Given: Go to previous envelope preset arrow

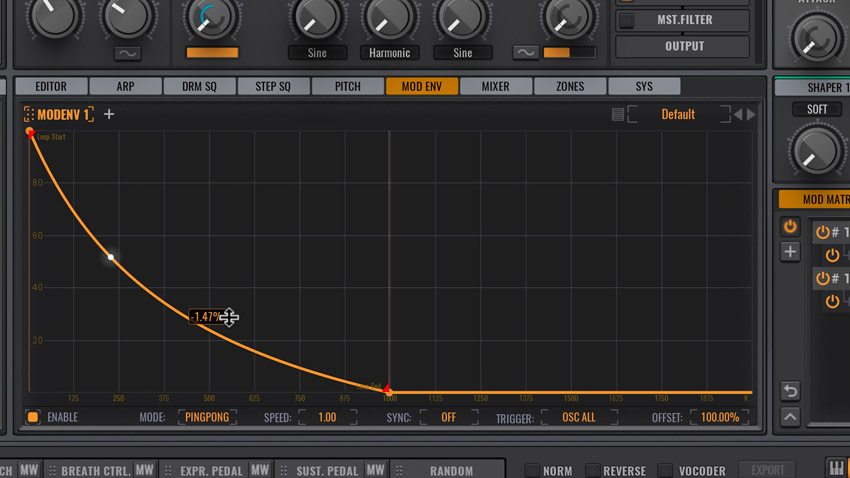Looking at the screenshot, I should (x=738, y=115).
